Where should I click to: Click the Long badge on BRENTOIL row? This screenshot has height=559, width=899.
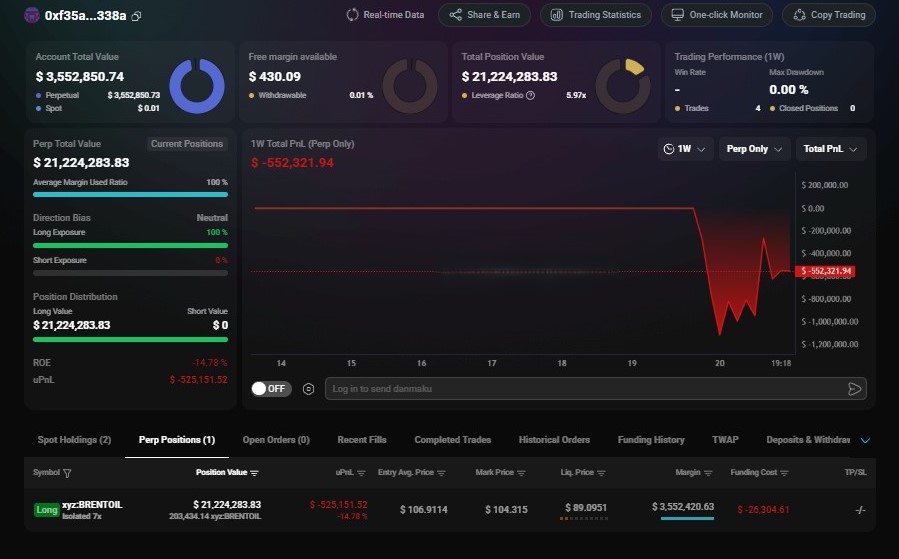[46, 510]
